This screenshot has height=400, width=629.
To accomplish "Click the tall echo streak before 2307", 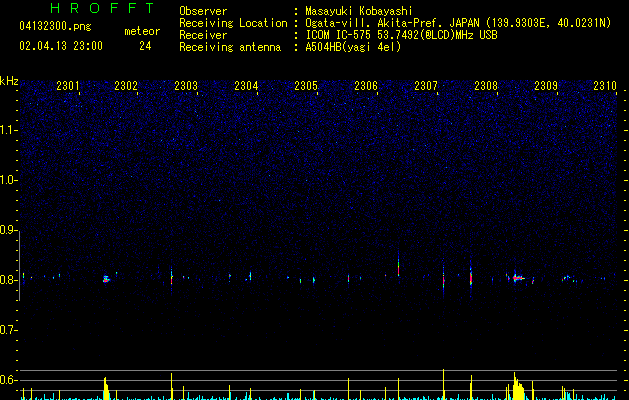I will coord(398,264).
